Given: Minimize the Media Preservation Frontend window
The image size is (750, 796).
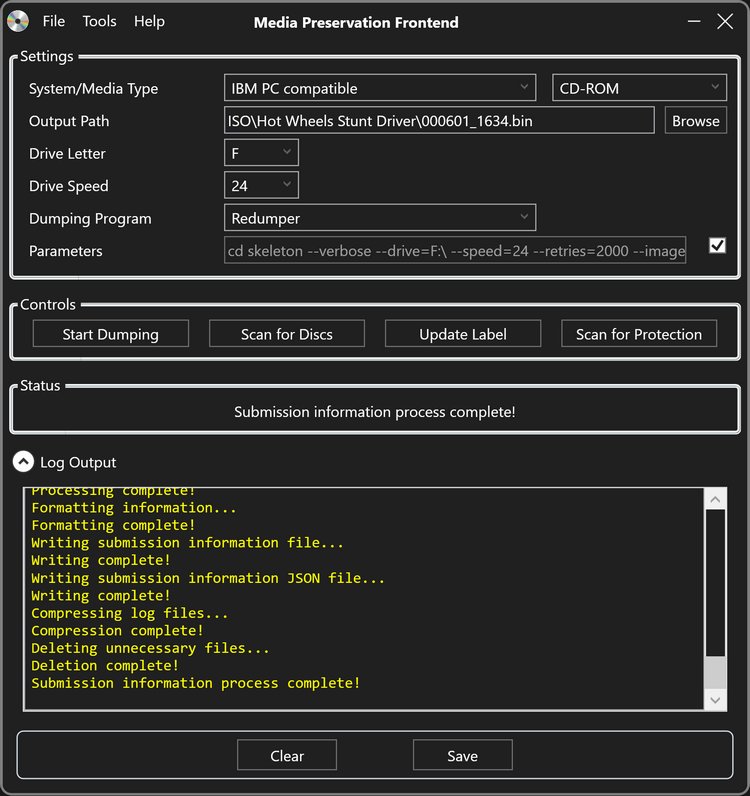Looking at the screenshot, I should (x=694, y=21).
